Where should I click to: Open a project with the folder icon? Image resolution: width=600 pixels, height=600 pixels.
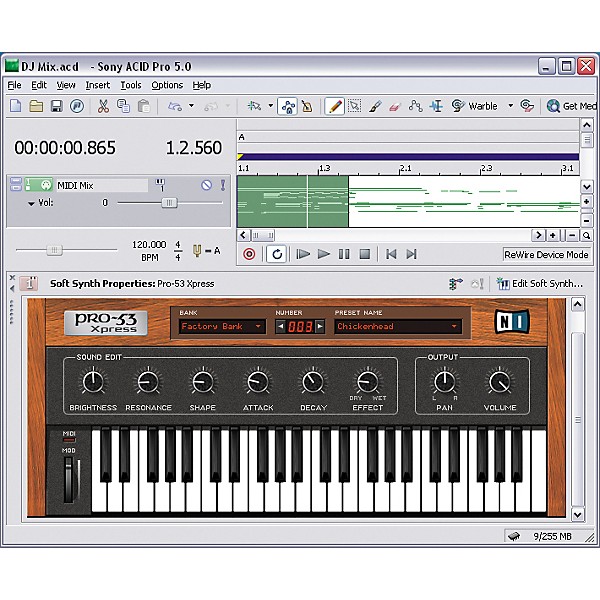[36, 106]
